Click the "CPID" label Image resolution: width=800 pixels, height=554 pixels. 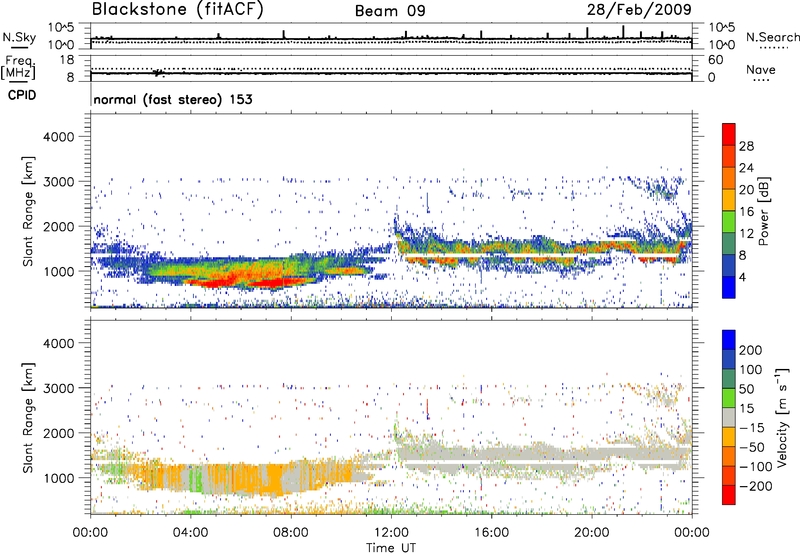(22, 95)
